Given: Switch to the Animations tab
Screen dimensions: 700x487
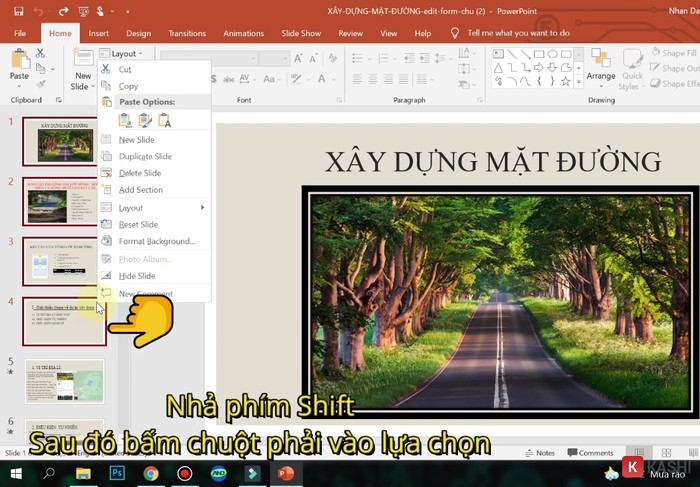Looking at the screenshot, I should [x=244, y=33].
